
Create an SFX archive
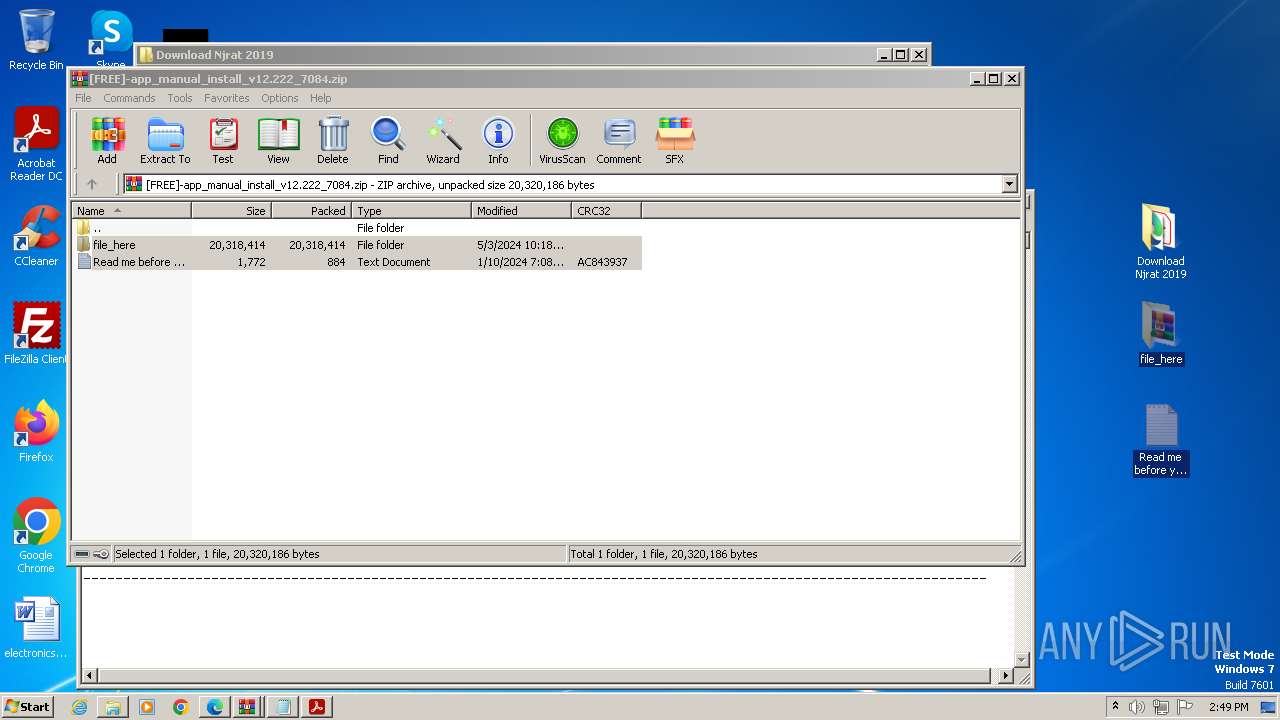click(x=675, y=141)
